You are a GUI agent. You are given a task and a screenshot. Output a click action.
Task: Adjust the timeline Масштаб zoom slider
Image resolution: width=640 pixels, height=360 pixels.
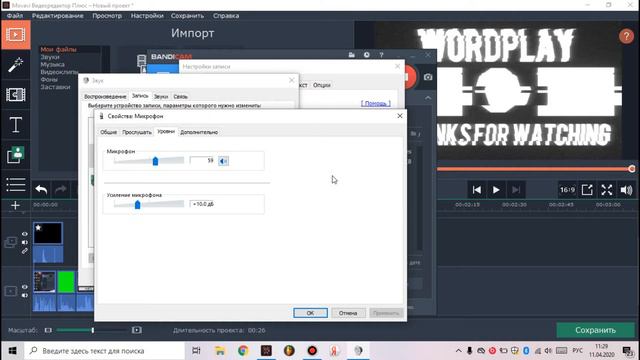coord(92,330)
